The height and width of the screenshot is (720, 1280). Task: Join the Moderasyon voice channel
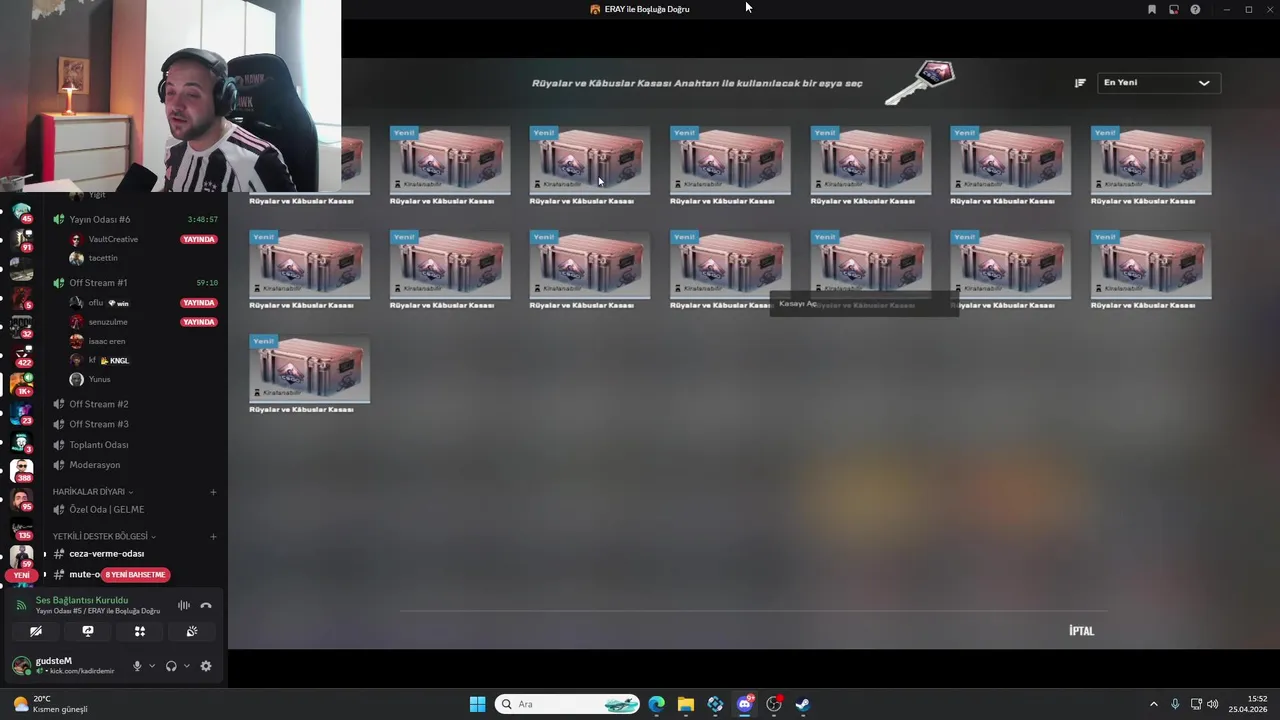[x=135, y=465]
